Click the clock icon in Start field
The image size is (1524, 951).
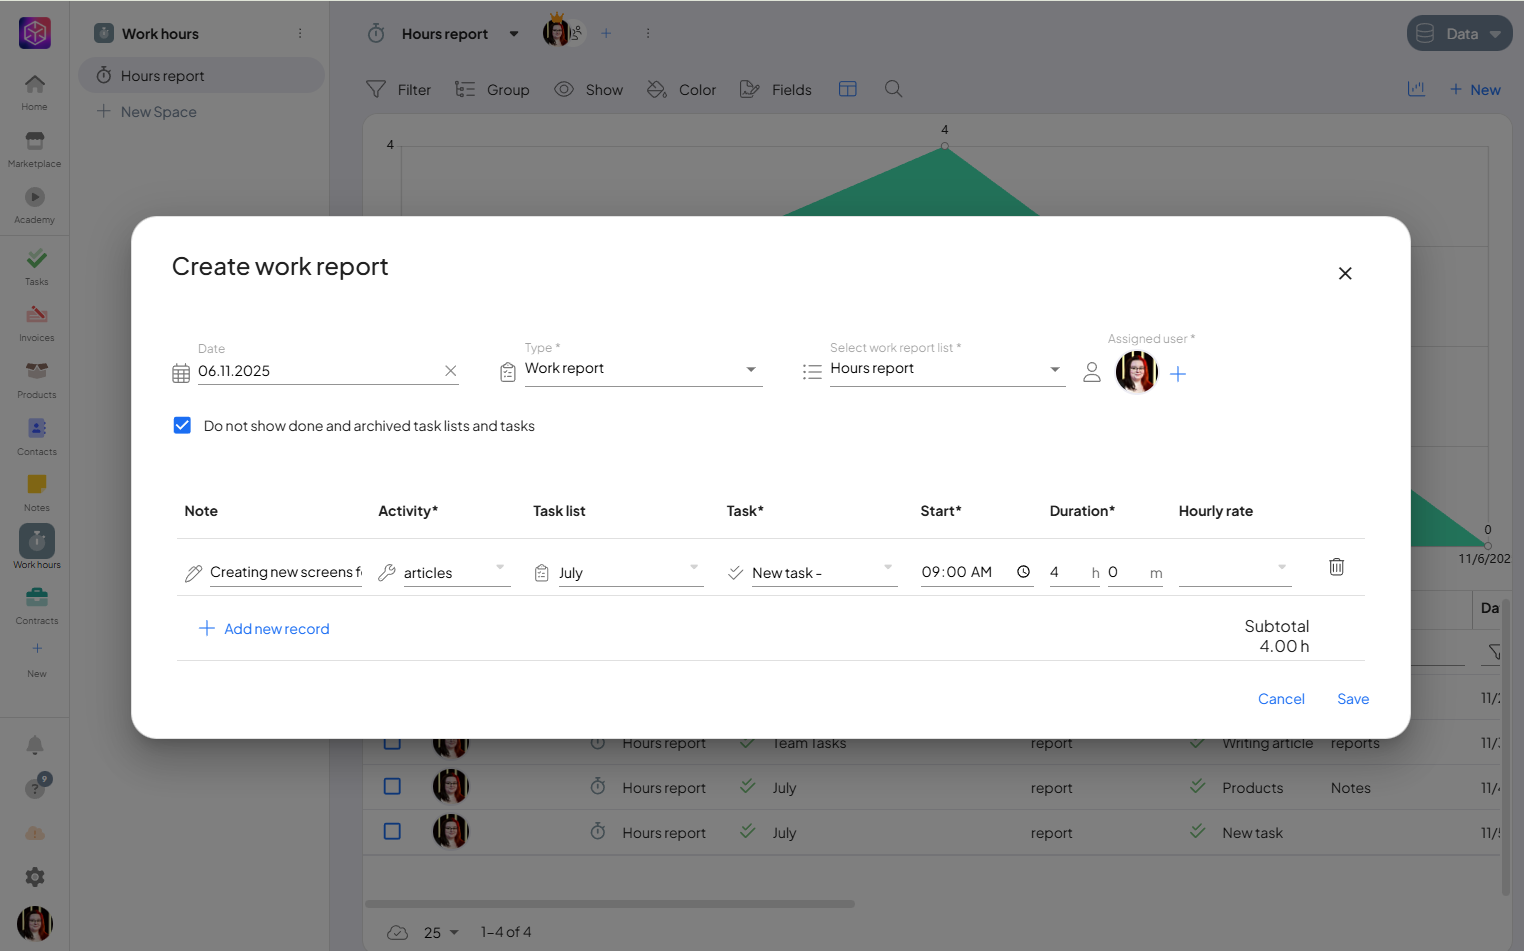click(1023, 572)
